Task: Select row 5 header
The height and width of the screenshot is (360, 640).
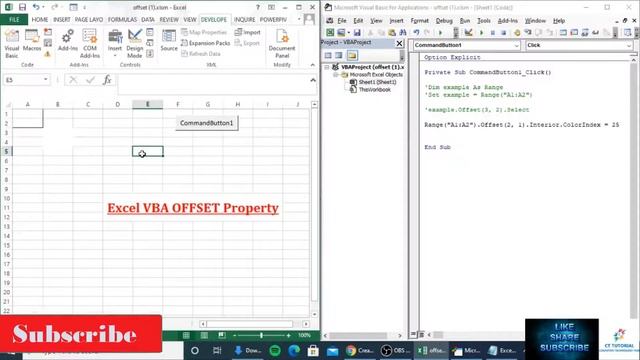Action: (6, 151)
